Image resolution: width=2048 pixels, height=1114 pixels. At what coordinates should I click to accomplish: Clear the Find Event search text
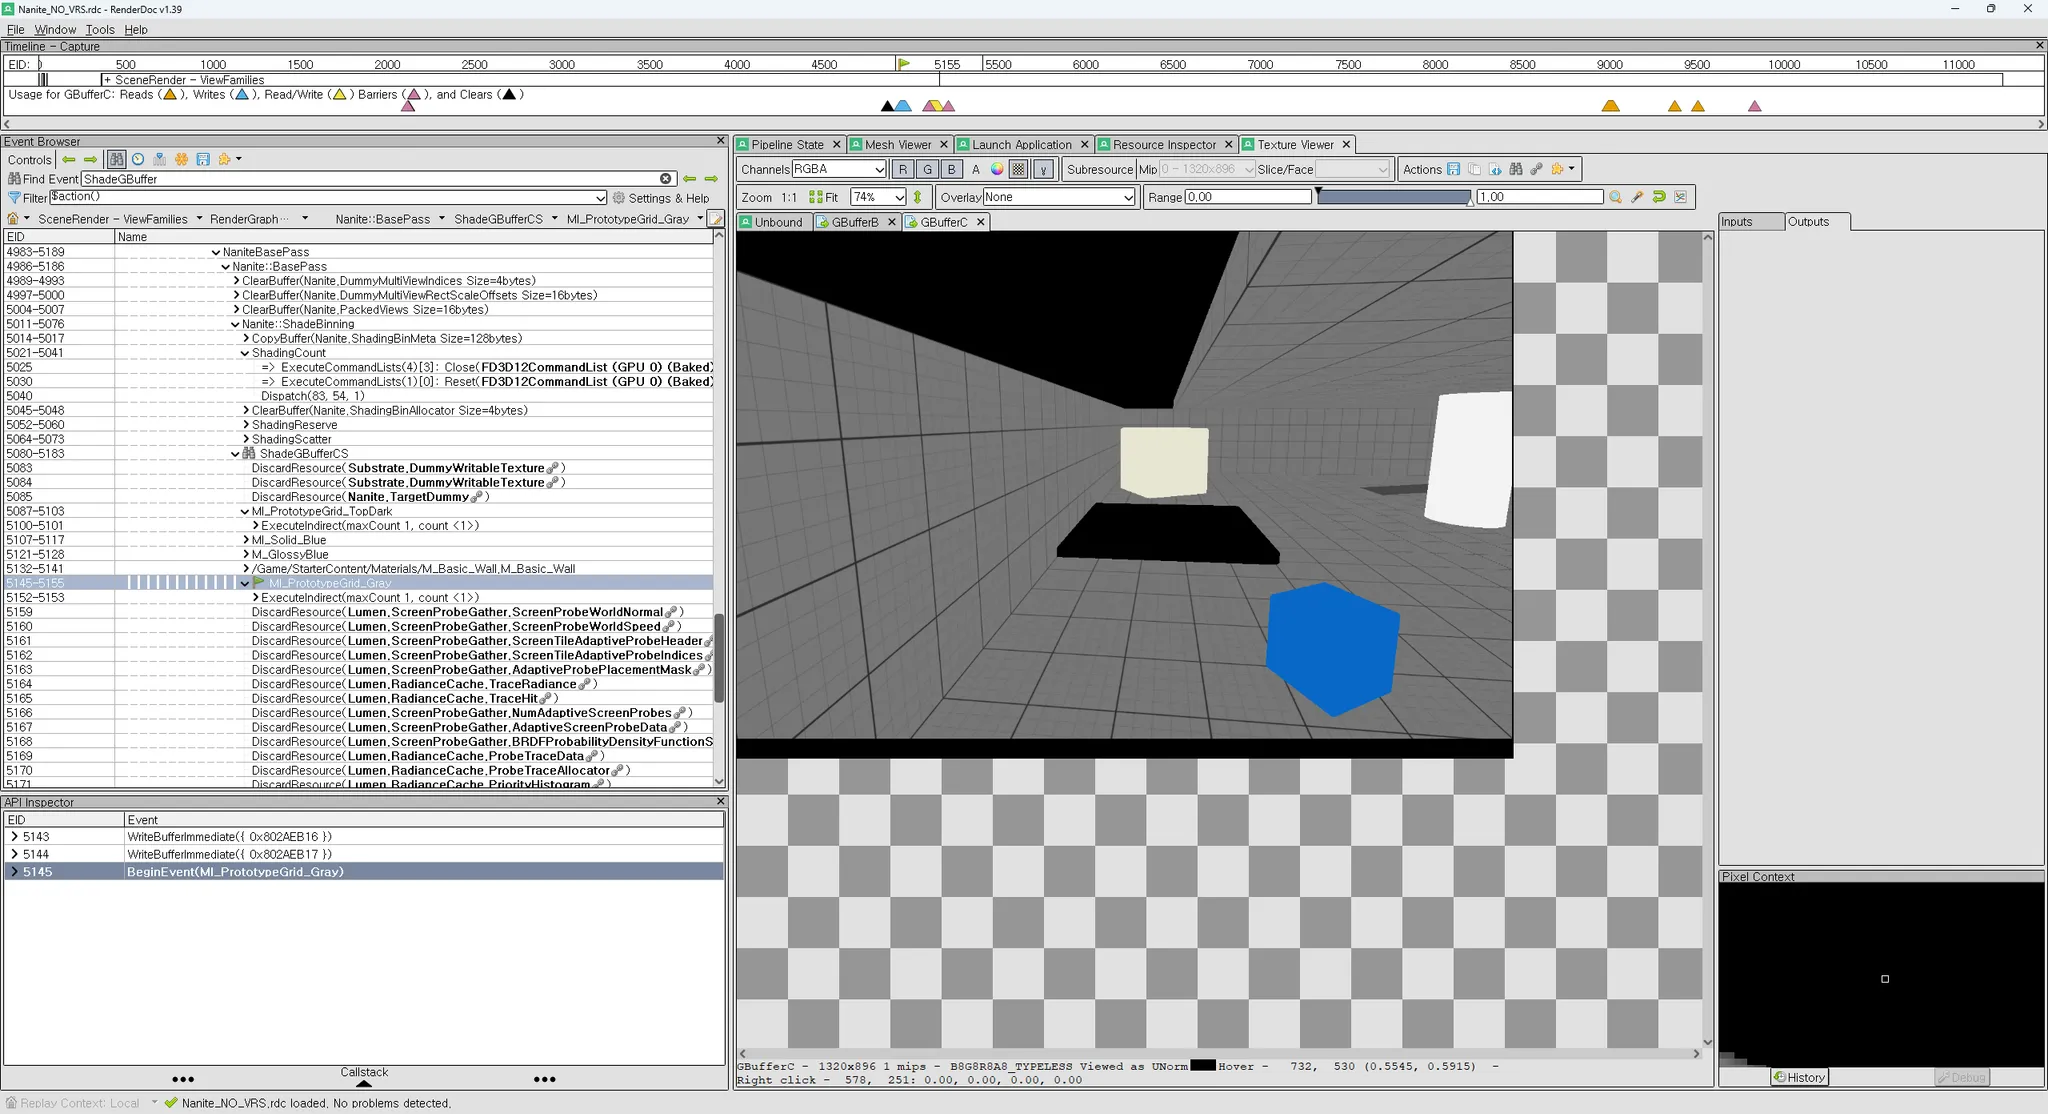click(666, 179)
